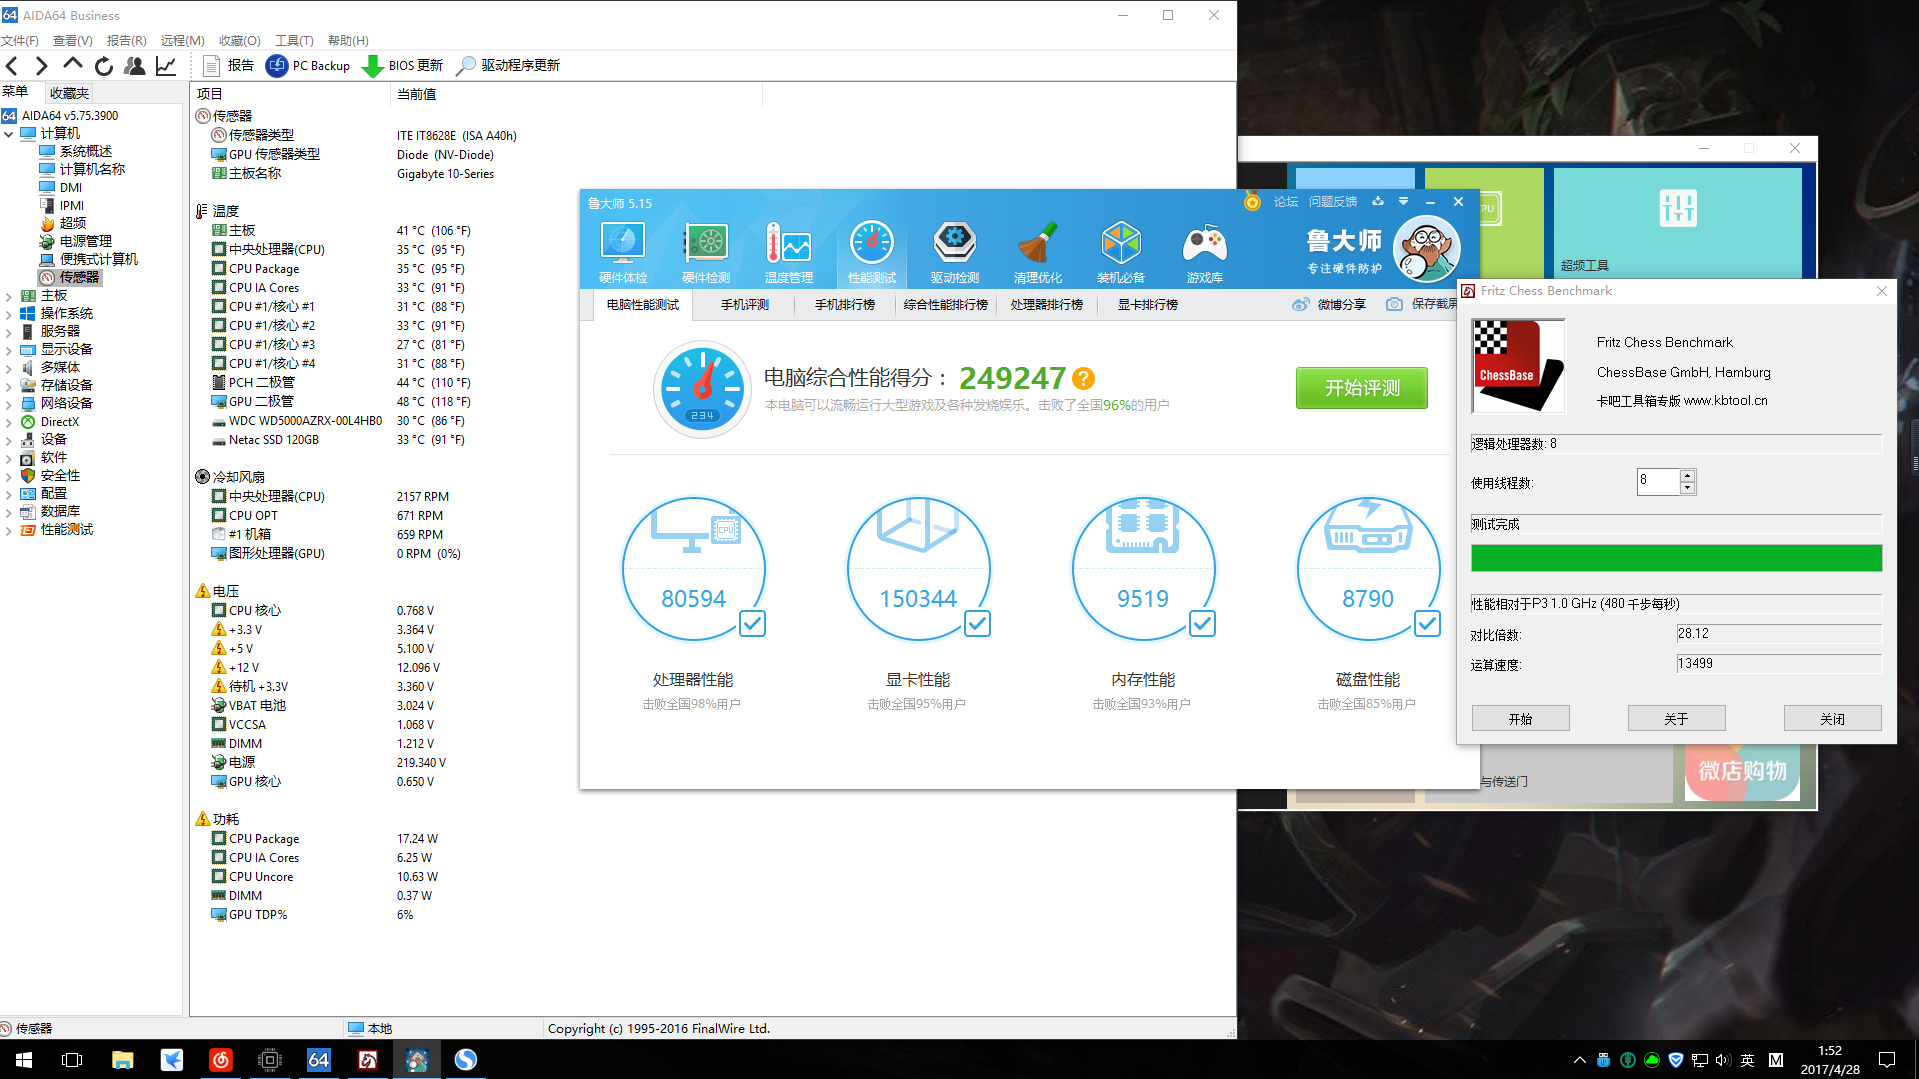This screenshot has width=1919, height=1079.
Task: Toggle 中央处理器(CPU) temperature checkbox in AIDA64
Action: click(x=218, y=250)
